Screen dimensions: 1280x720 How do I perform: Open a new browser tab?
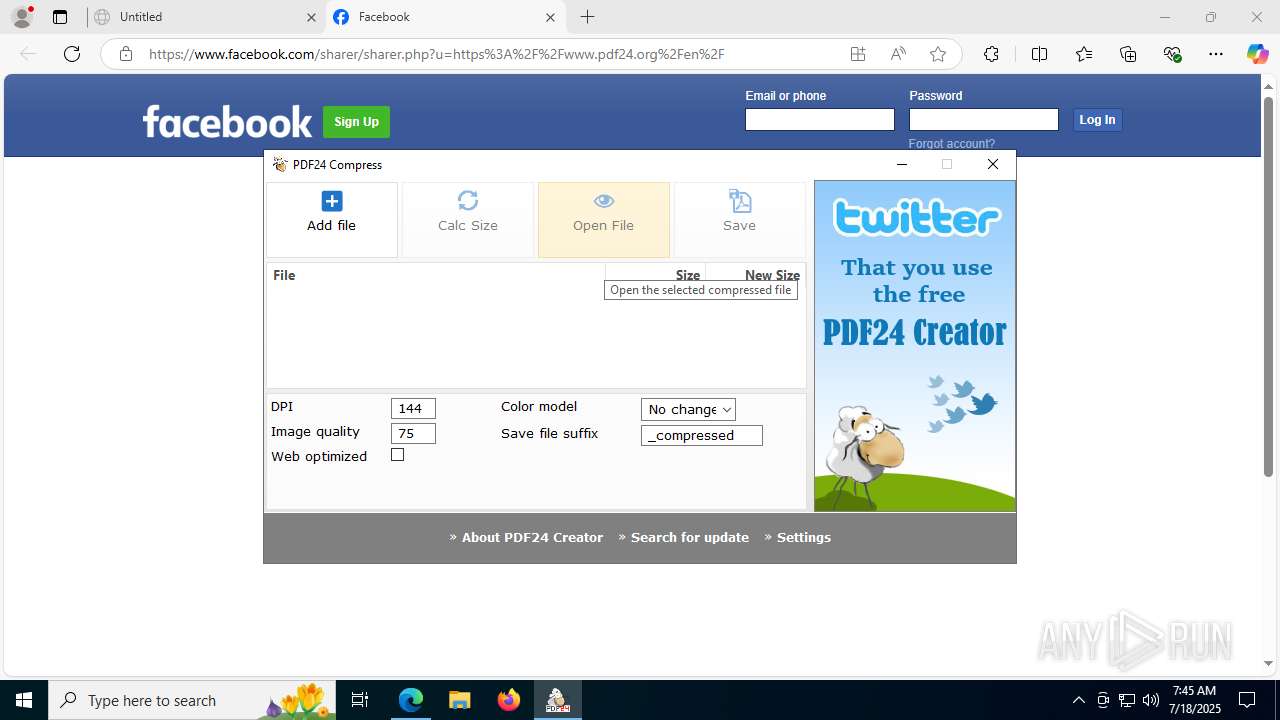point(588,17)
